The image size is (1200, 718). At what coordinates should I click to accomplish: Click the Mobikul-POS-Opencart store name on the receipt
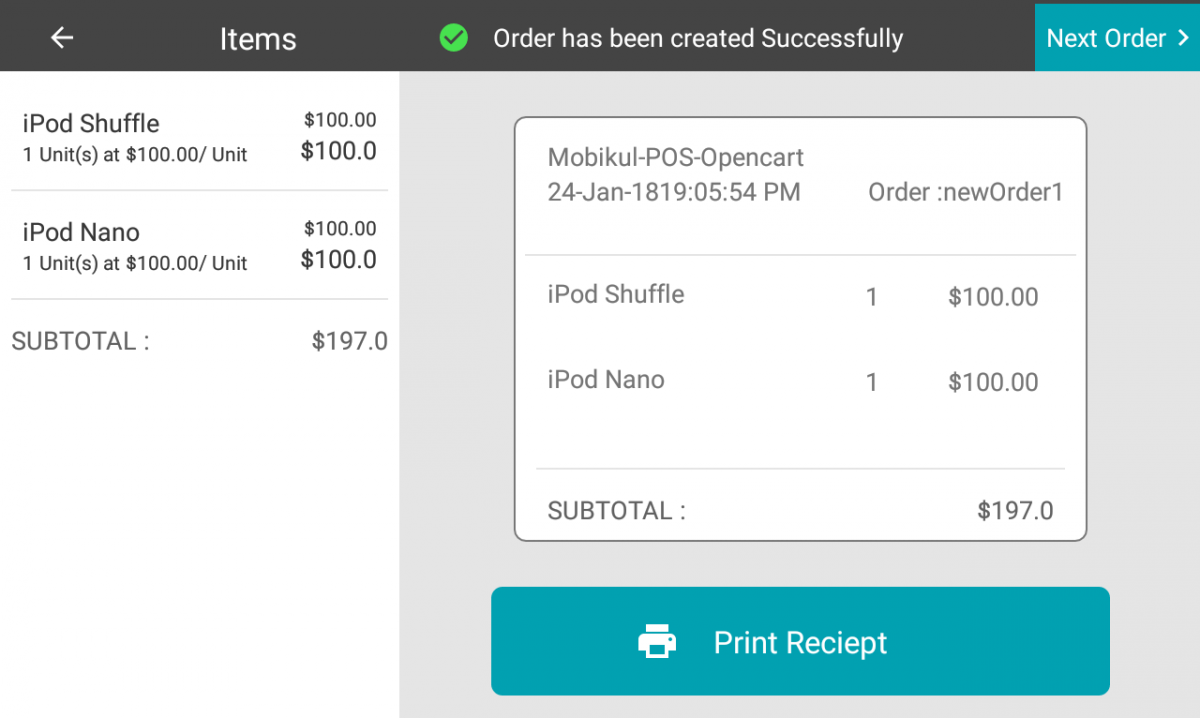point(674,157)
